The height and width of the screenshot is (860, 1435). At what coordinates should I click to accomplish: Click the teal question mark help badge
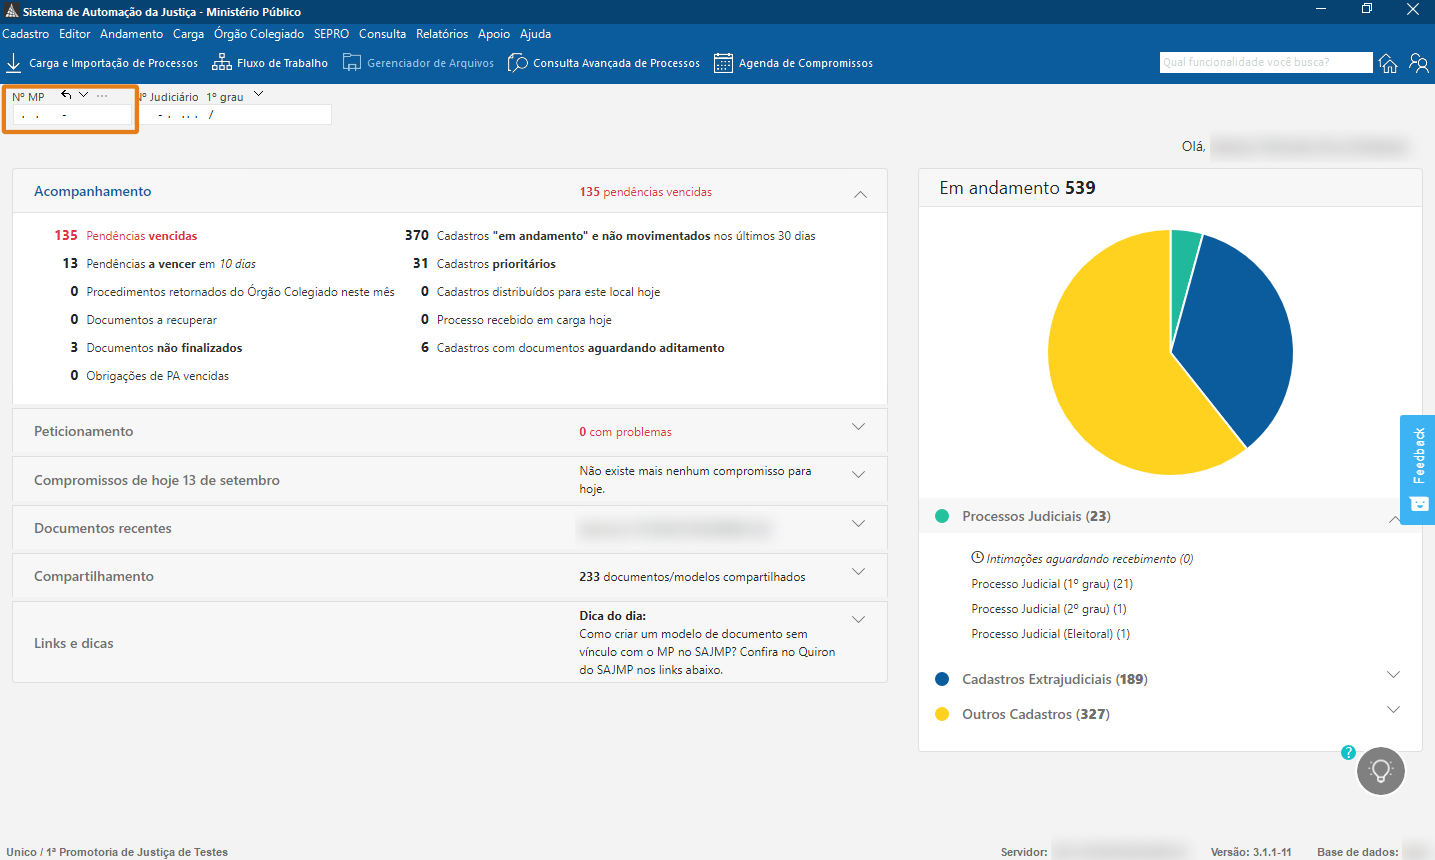tap(1348, 752)
